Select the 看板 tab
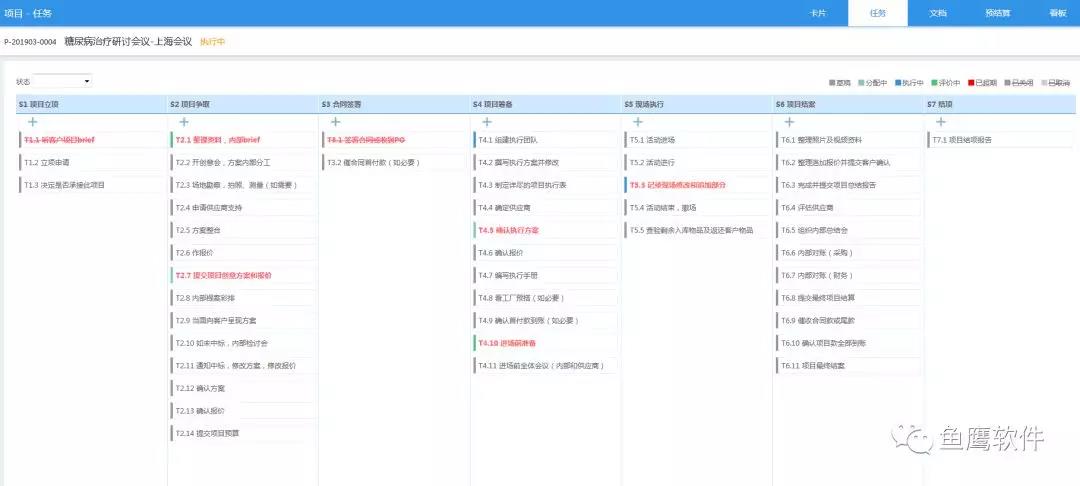 [1057, 13]
